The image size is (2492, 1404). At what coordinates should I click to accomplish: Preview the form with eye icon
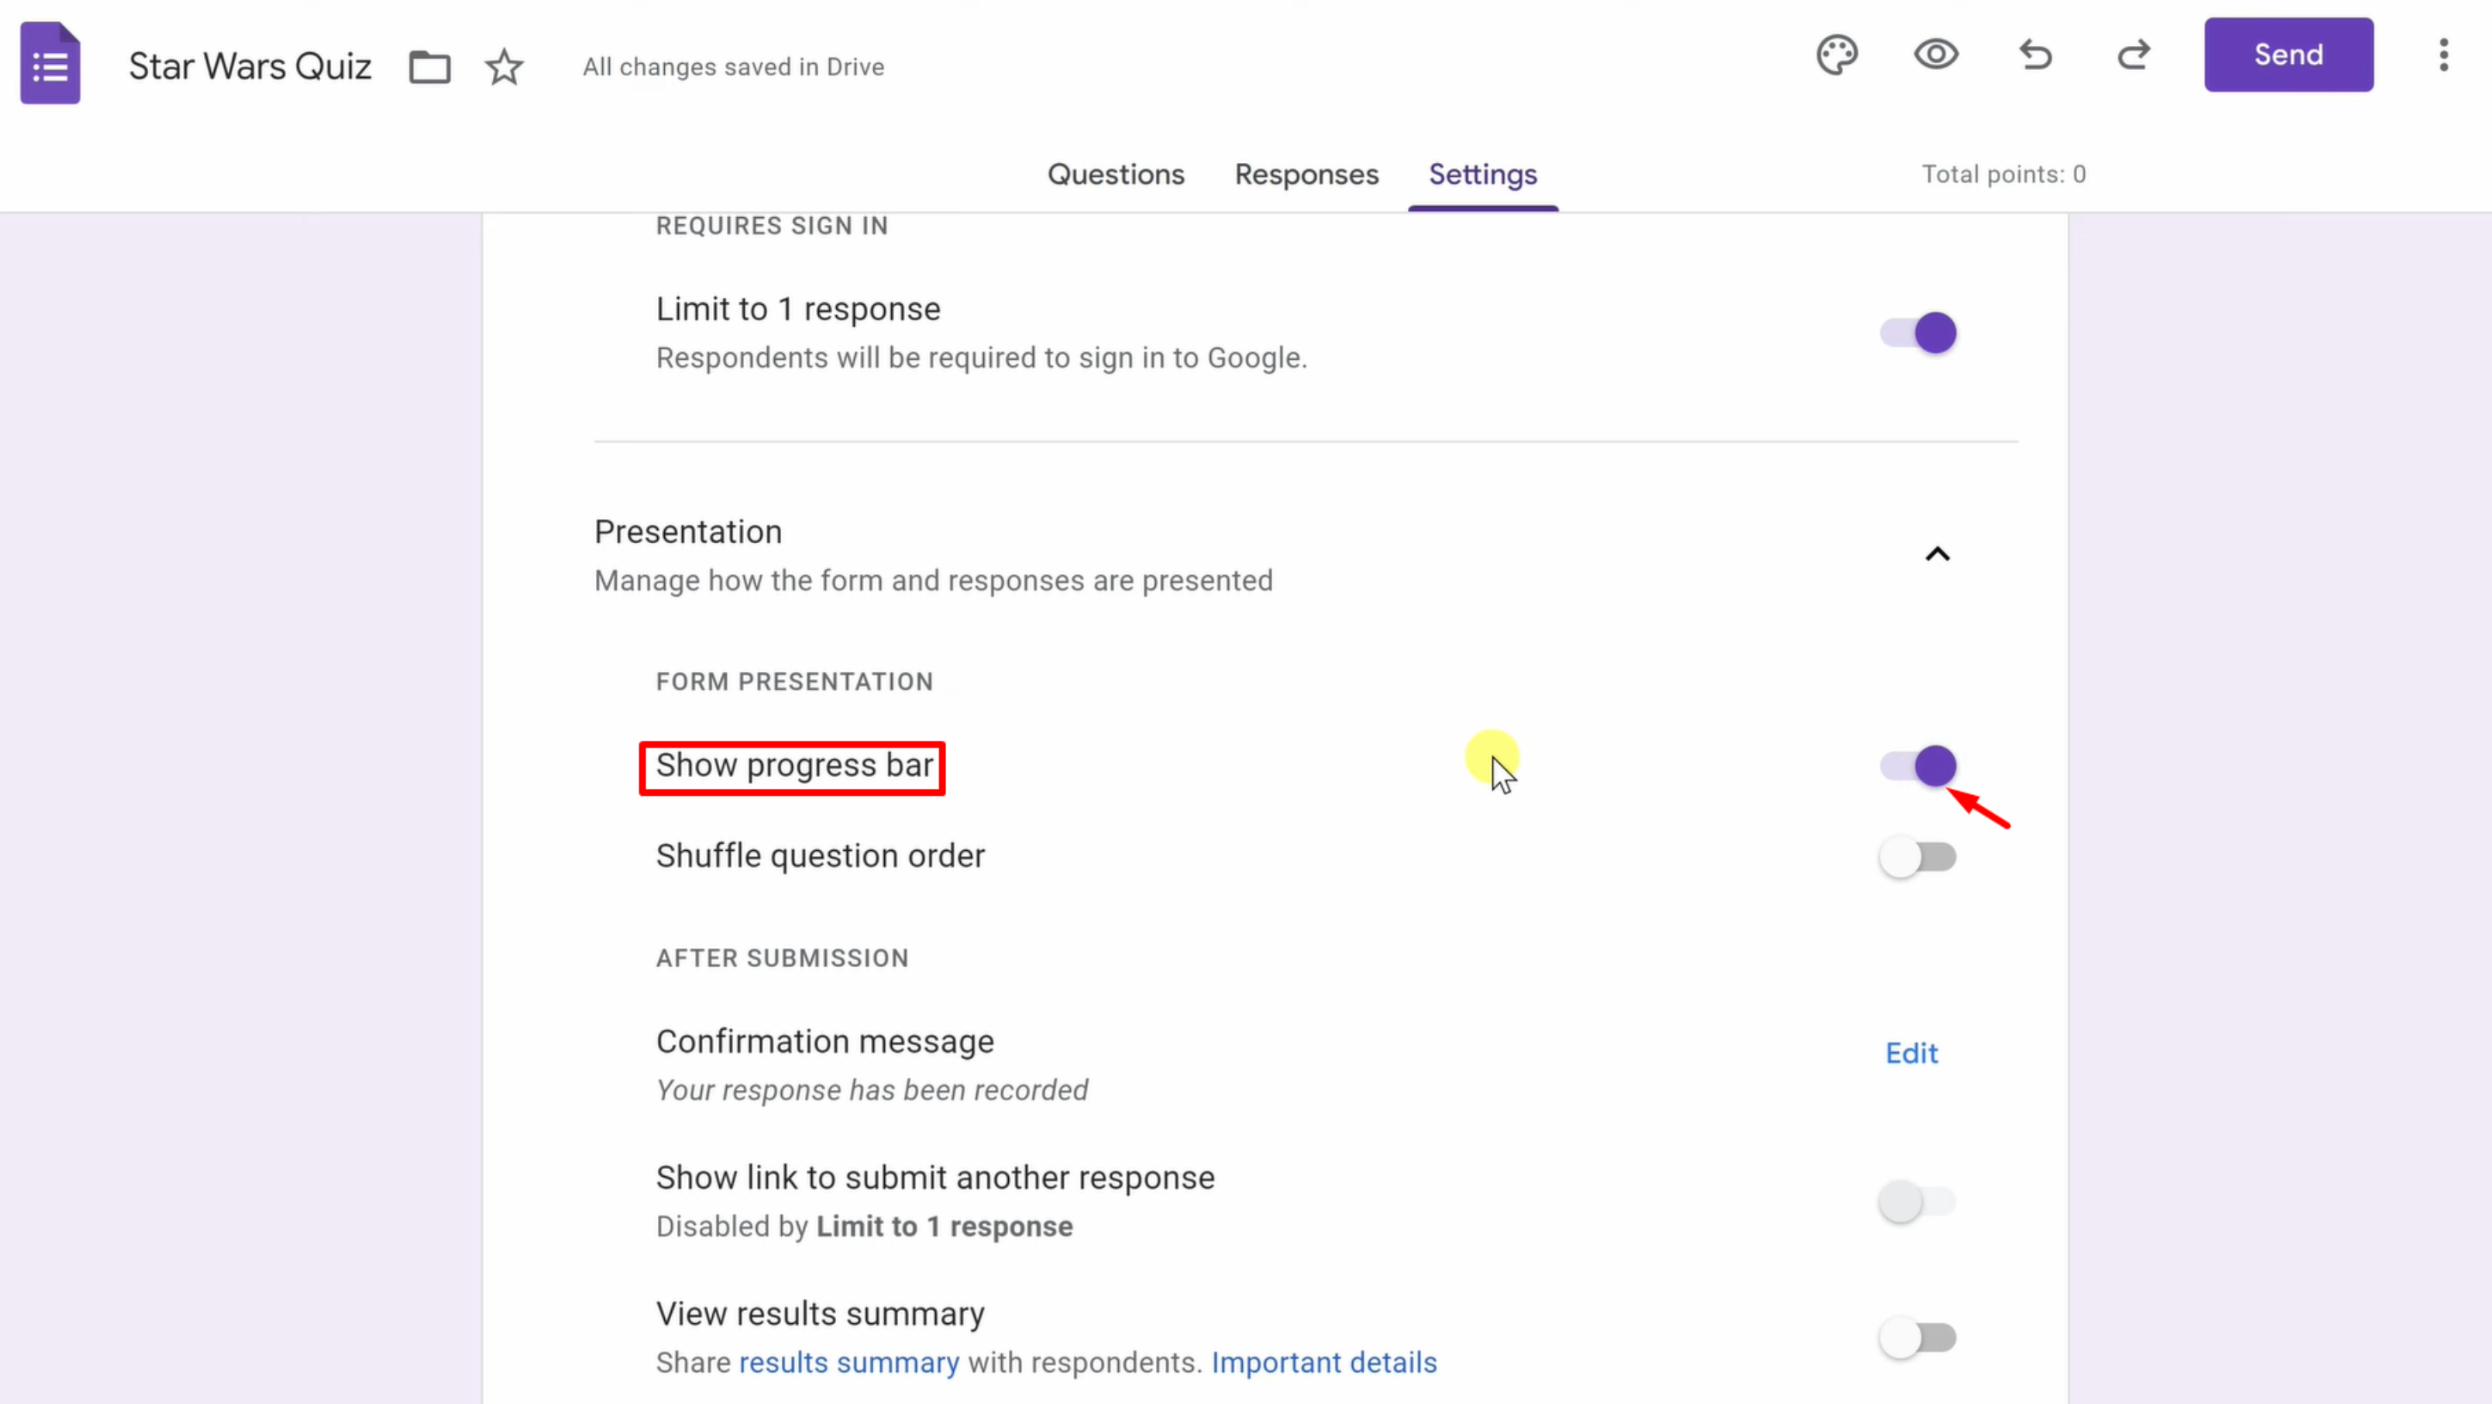tap(1936, 54)
